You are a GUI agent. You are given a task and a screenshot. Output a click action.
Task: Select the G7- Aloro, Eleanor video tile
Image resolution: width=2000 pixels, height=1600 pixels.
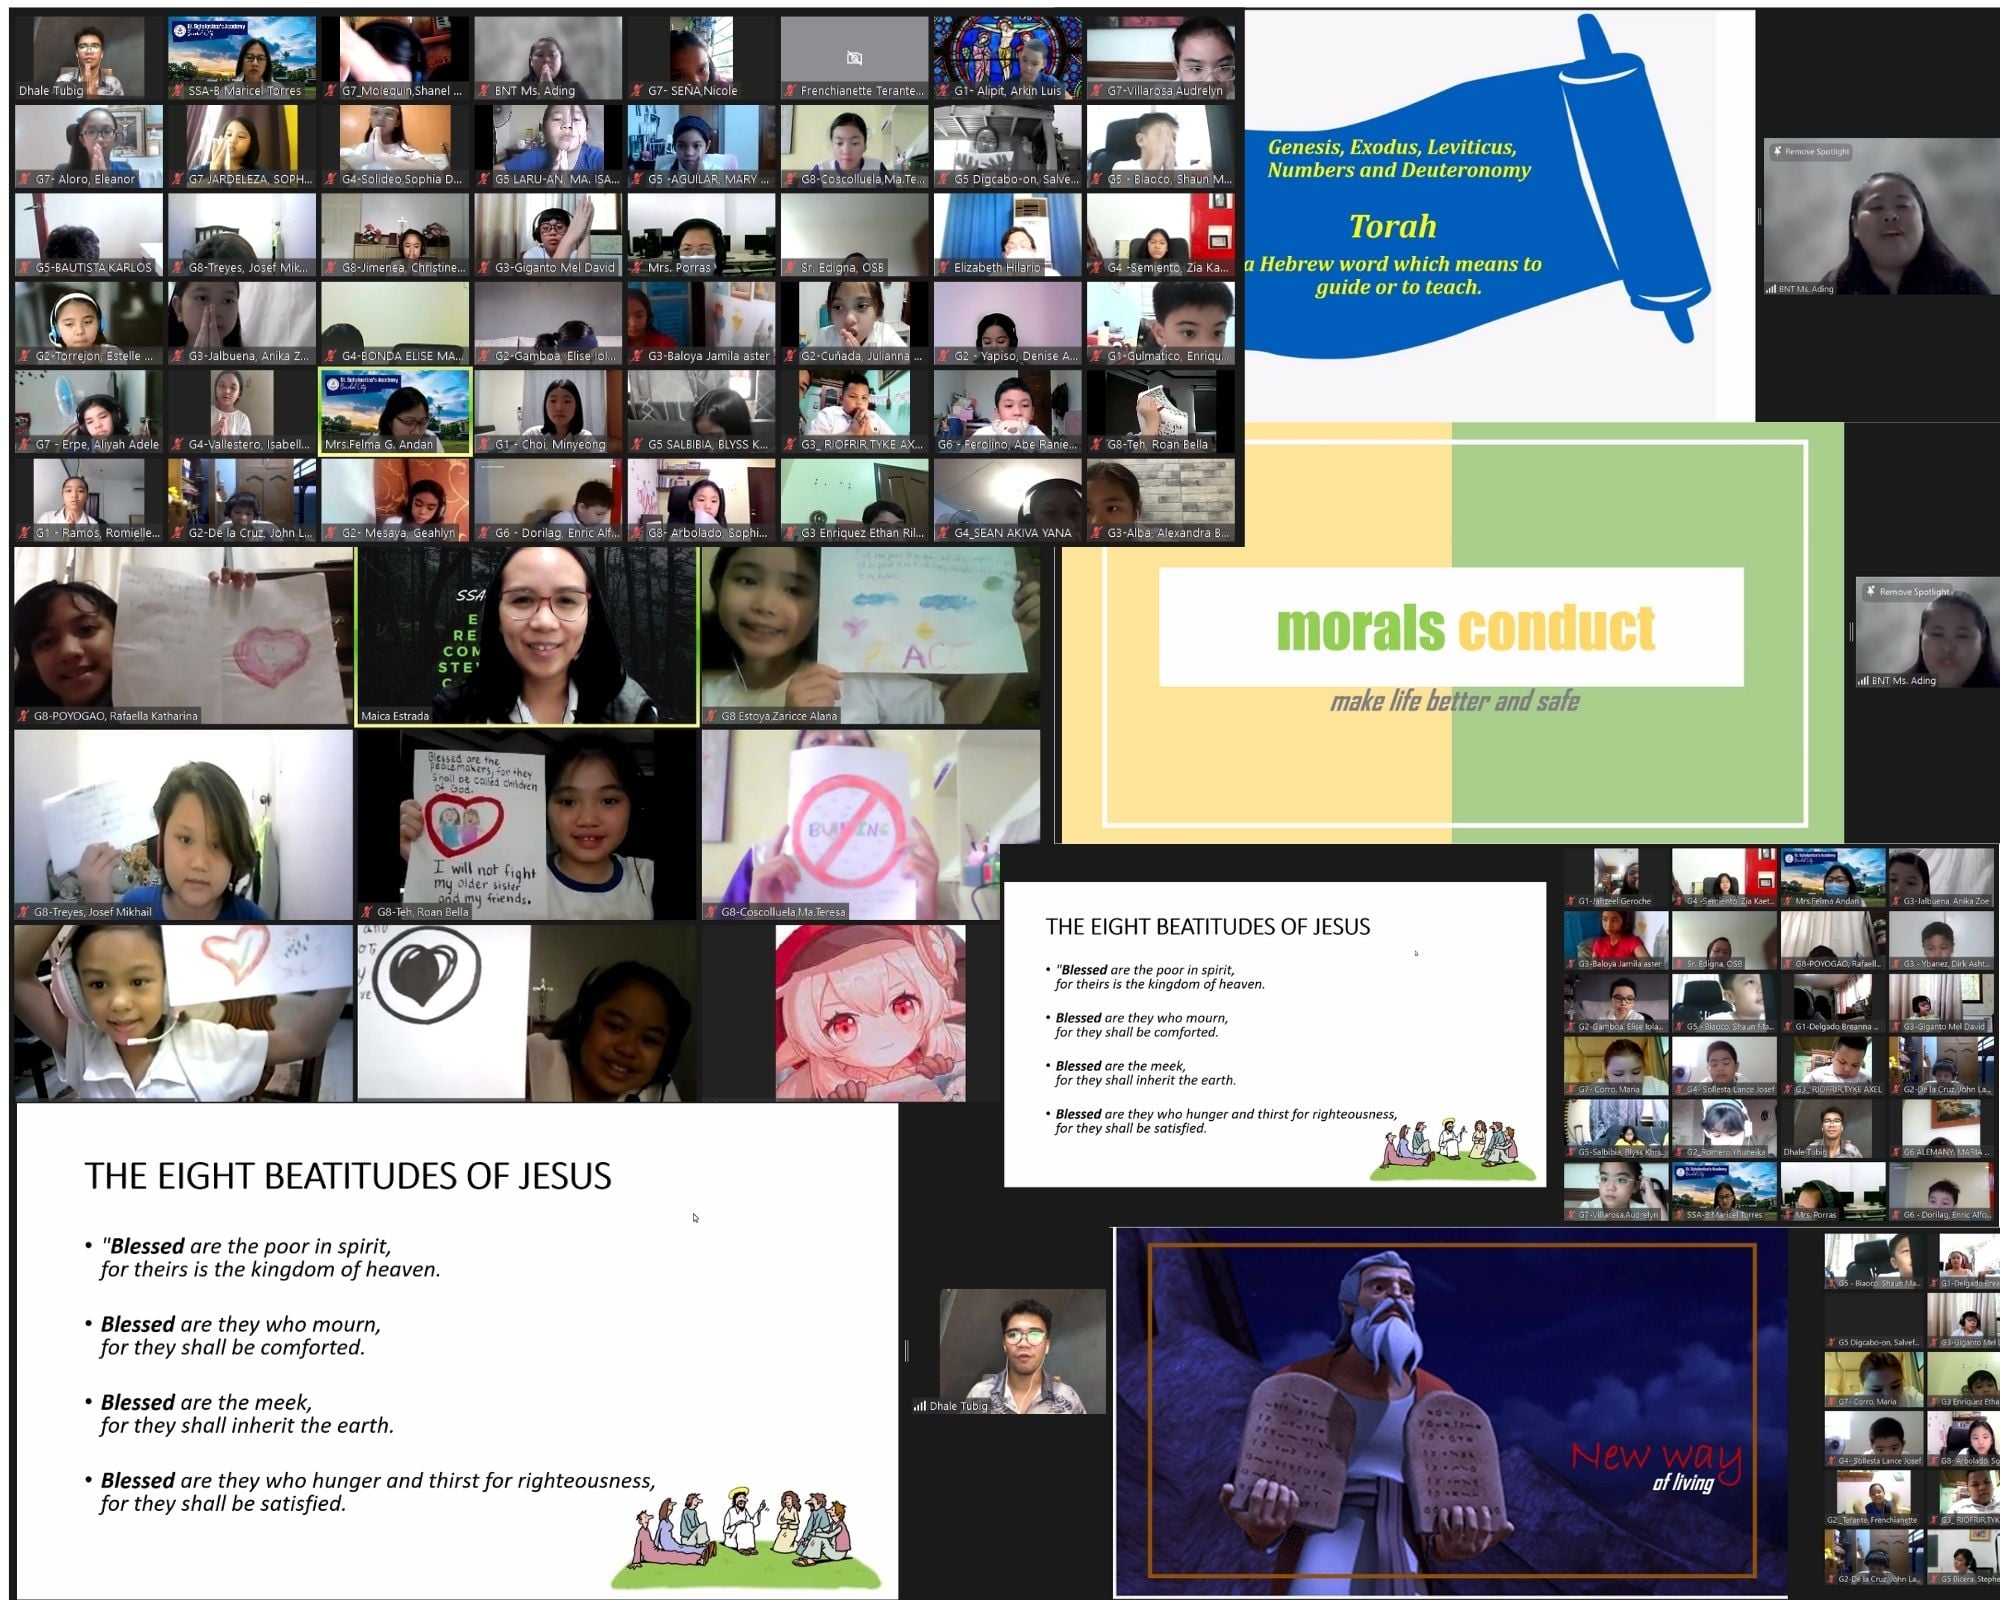tap(89, 147)
